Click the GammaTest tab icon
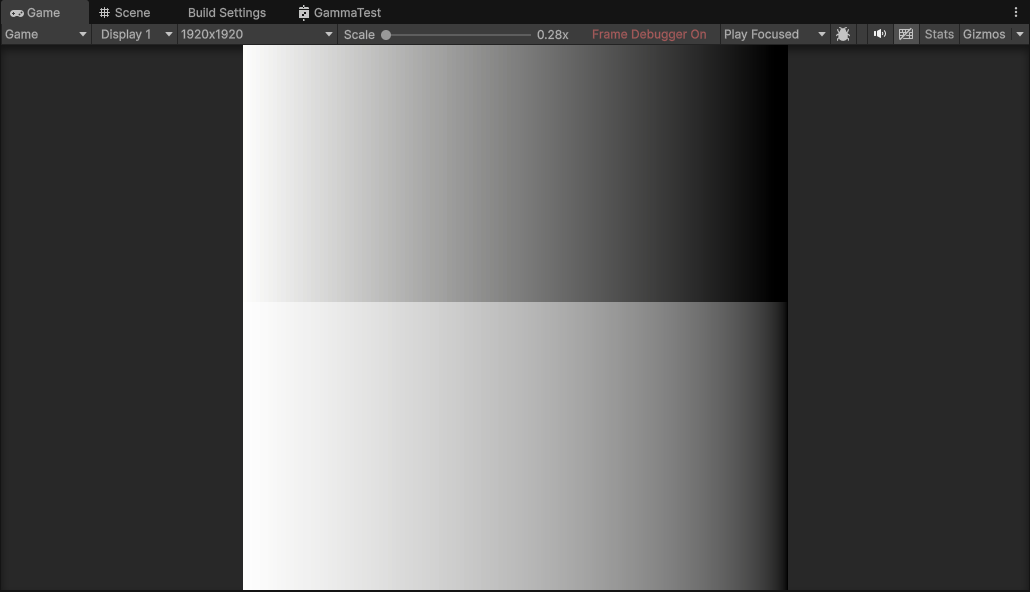 click(x=304, y=13)
